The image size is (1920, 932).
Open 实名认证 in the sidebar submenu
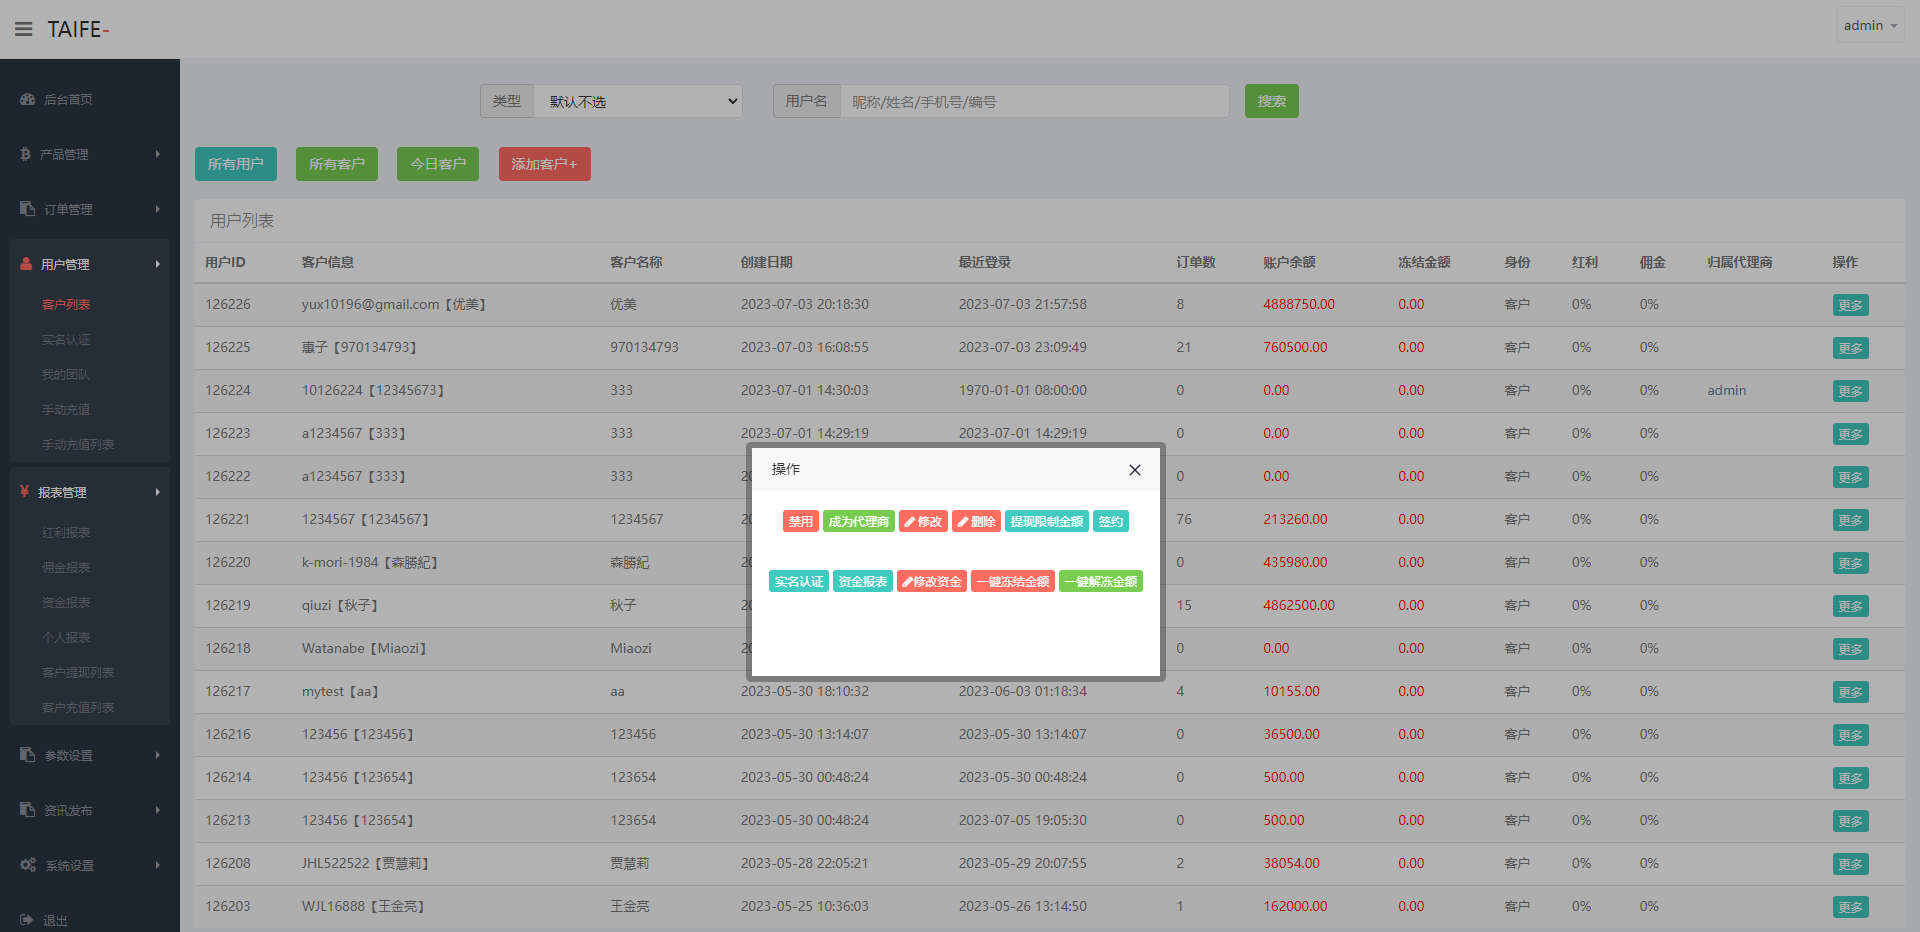click(66, 340)
